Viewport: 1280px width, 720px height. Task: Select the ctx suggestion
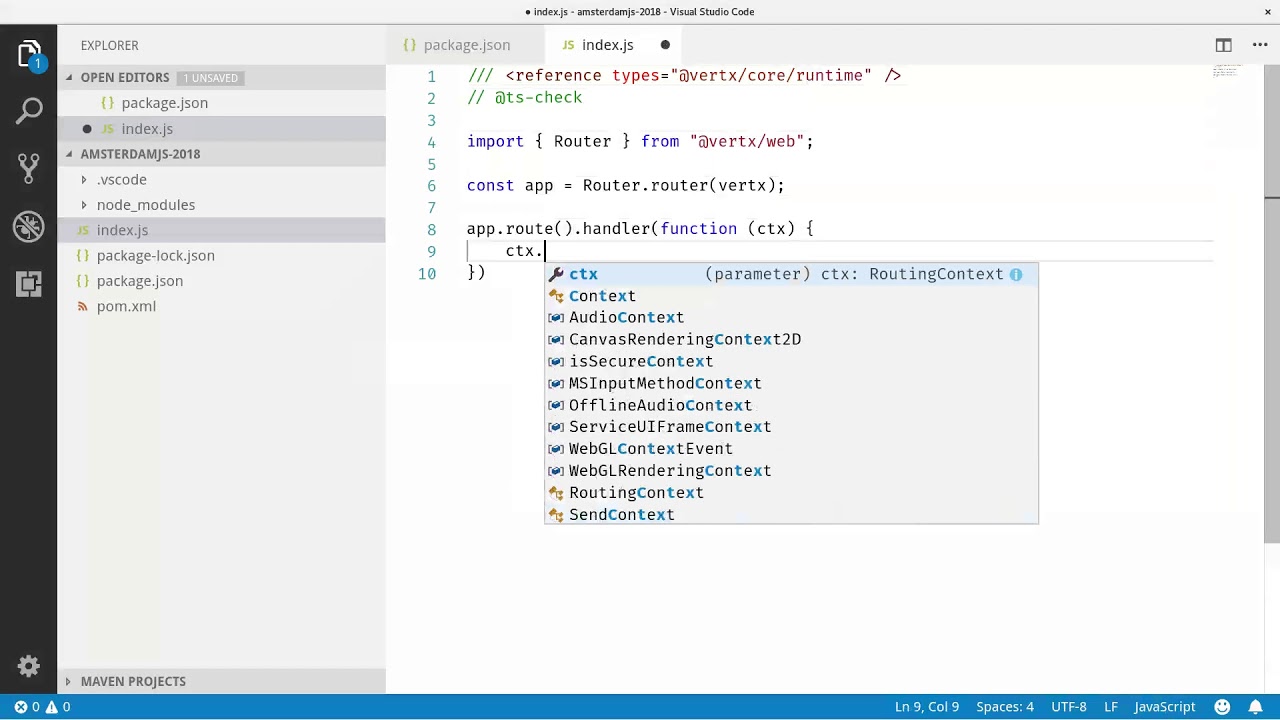tap(791, 274)
